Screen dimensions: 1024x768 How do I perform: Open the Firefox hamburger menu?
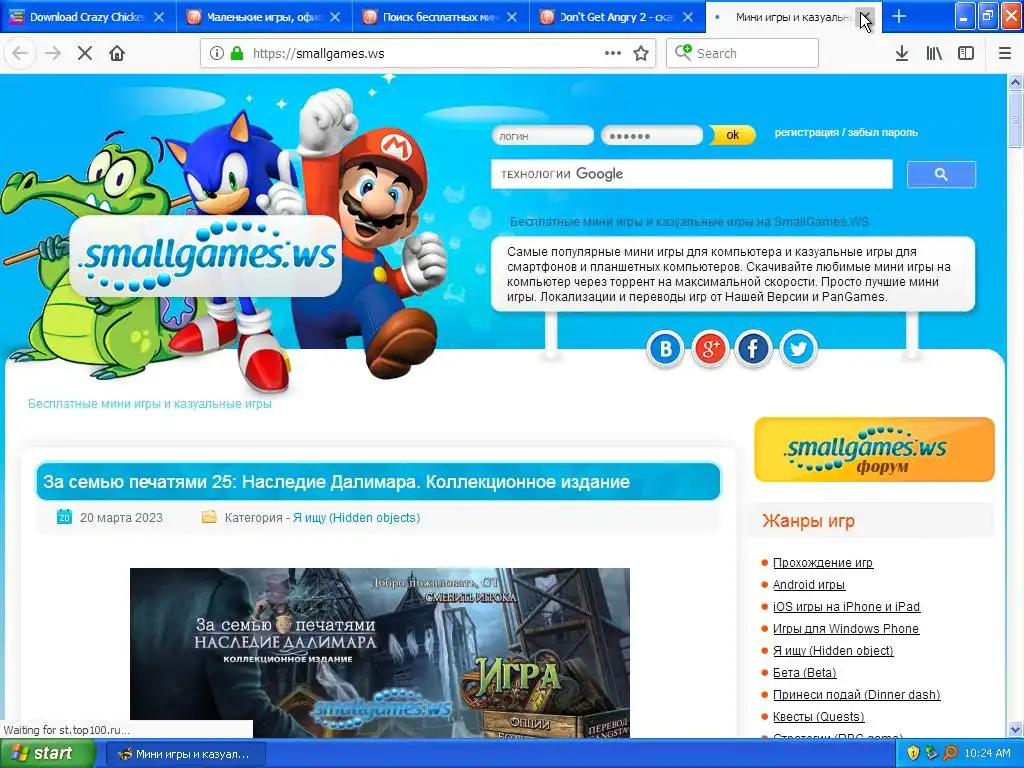point(1005,54)
